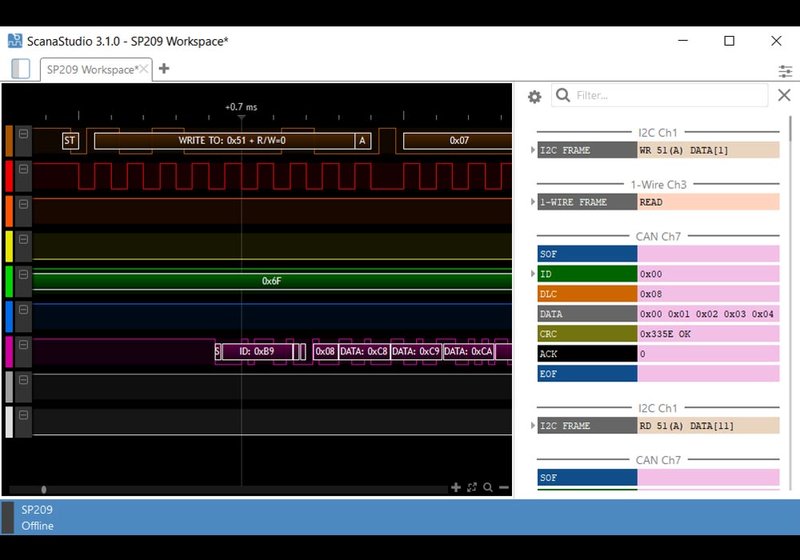Close the decoded packets panel
This screenshot has width=800, height=560.
(x=784, y=95)
